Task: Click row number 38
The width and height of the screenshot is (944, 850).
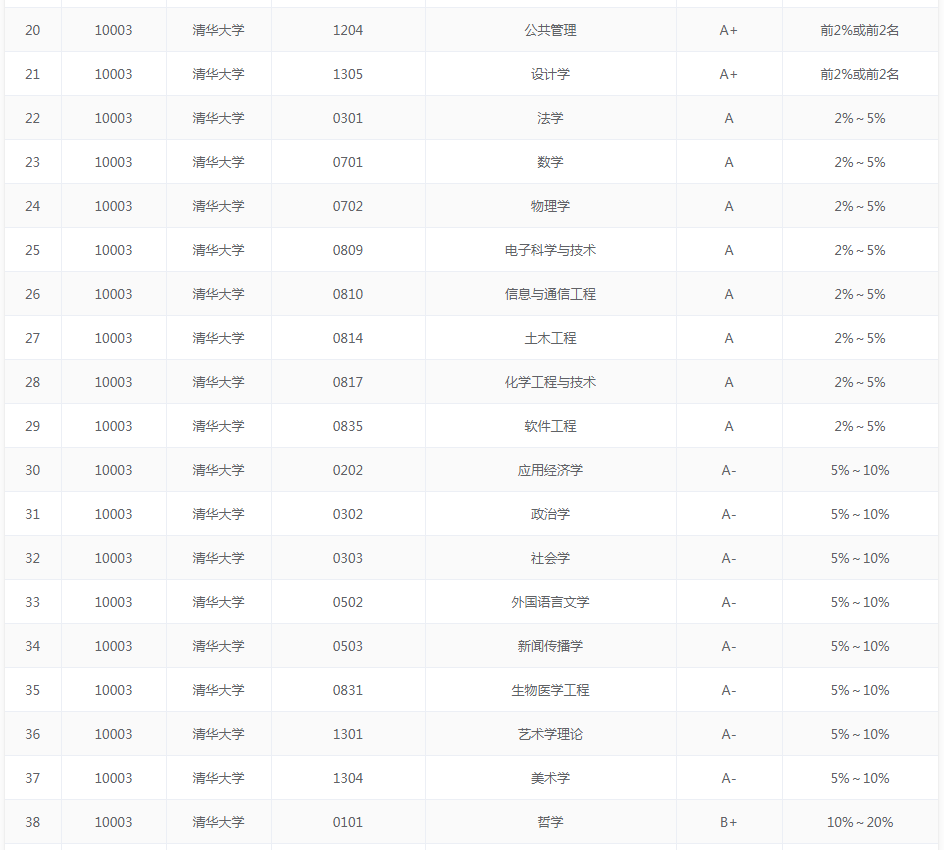Action: tap(33, 821)
